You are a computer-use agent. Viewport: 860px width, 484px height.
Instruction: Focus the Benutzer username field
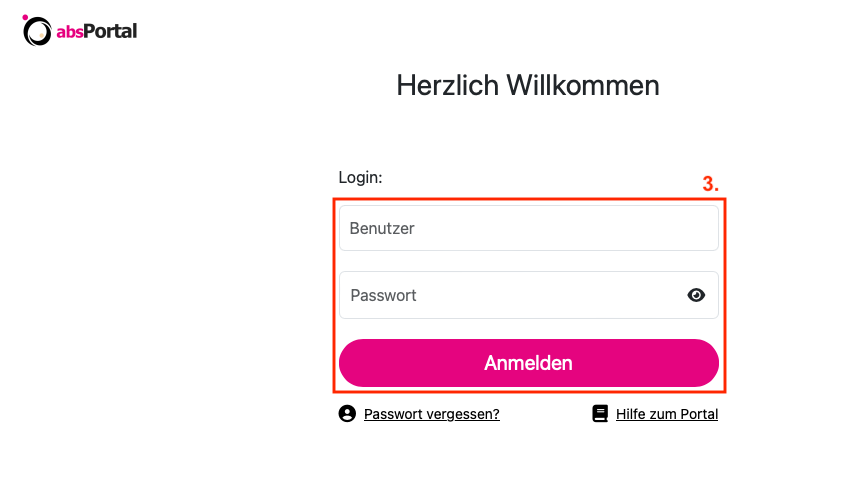pyautogui.click(x=528, y=228)
